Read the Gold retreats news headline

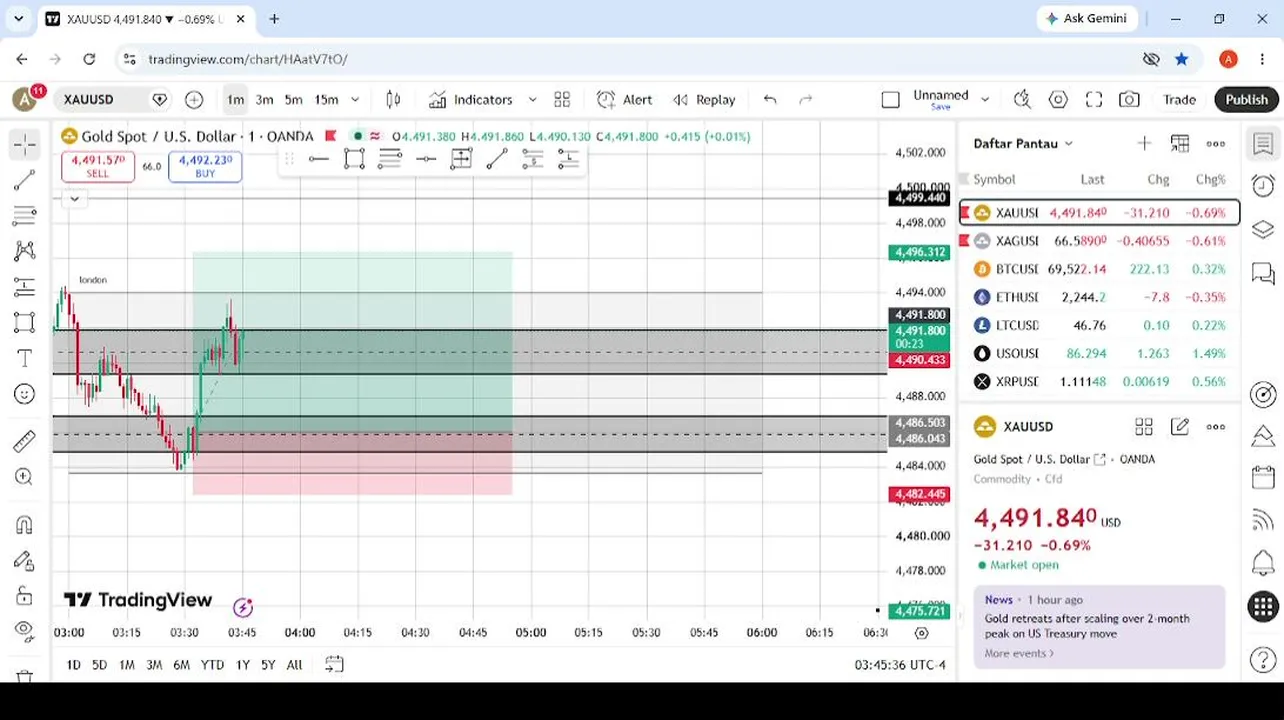[1087, 626]
